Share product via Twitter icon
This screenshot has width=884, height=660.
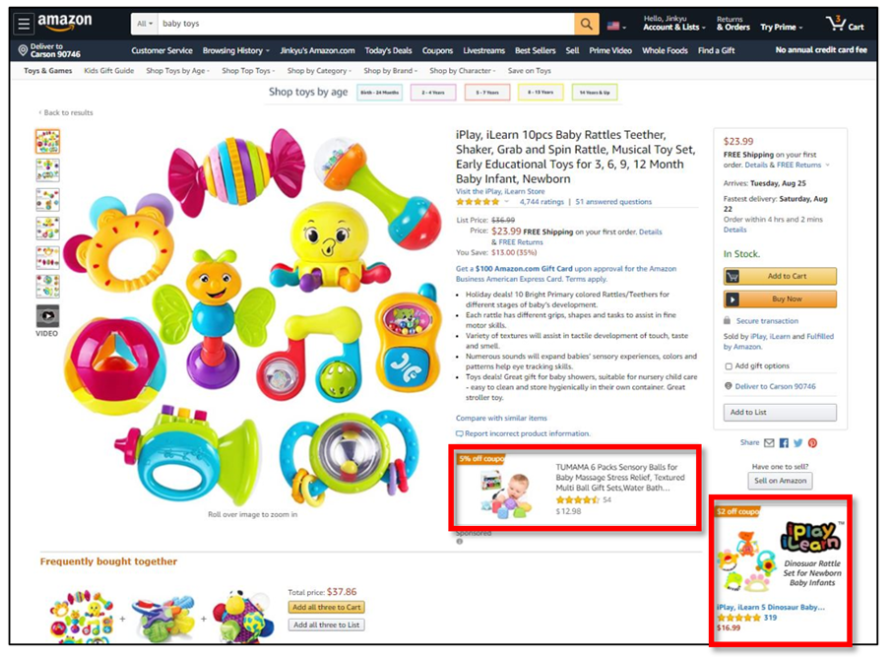click(x=798, y=443)
